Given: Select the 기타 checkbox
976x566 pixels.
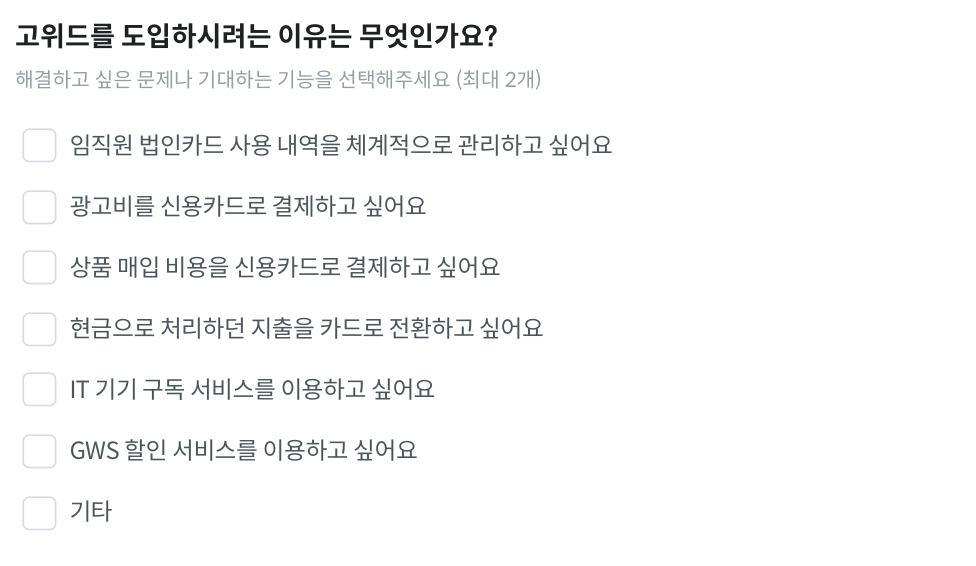Looking at the screenshot, I should (39, 512).
